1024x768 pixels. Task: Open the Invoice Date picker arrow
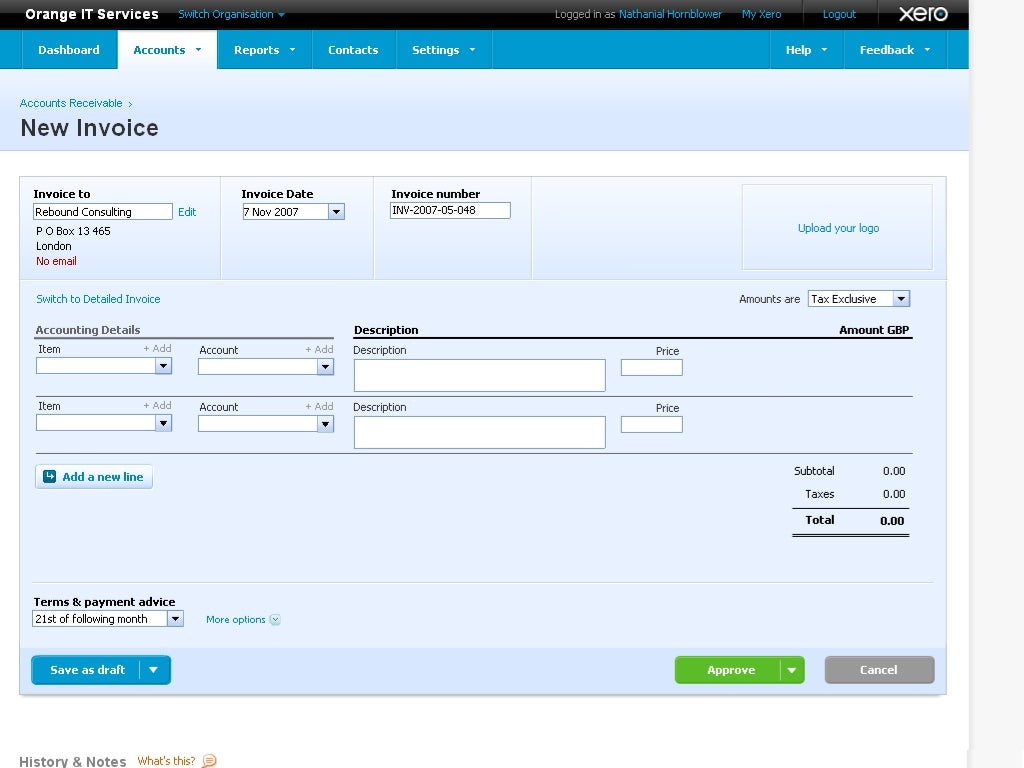coord(336,212)
